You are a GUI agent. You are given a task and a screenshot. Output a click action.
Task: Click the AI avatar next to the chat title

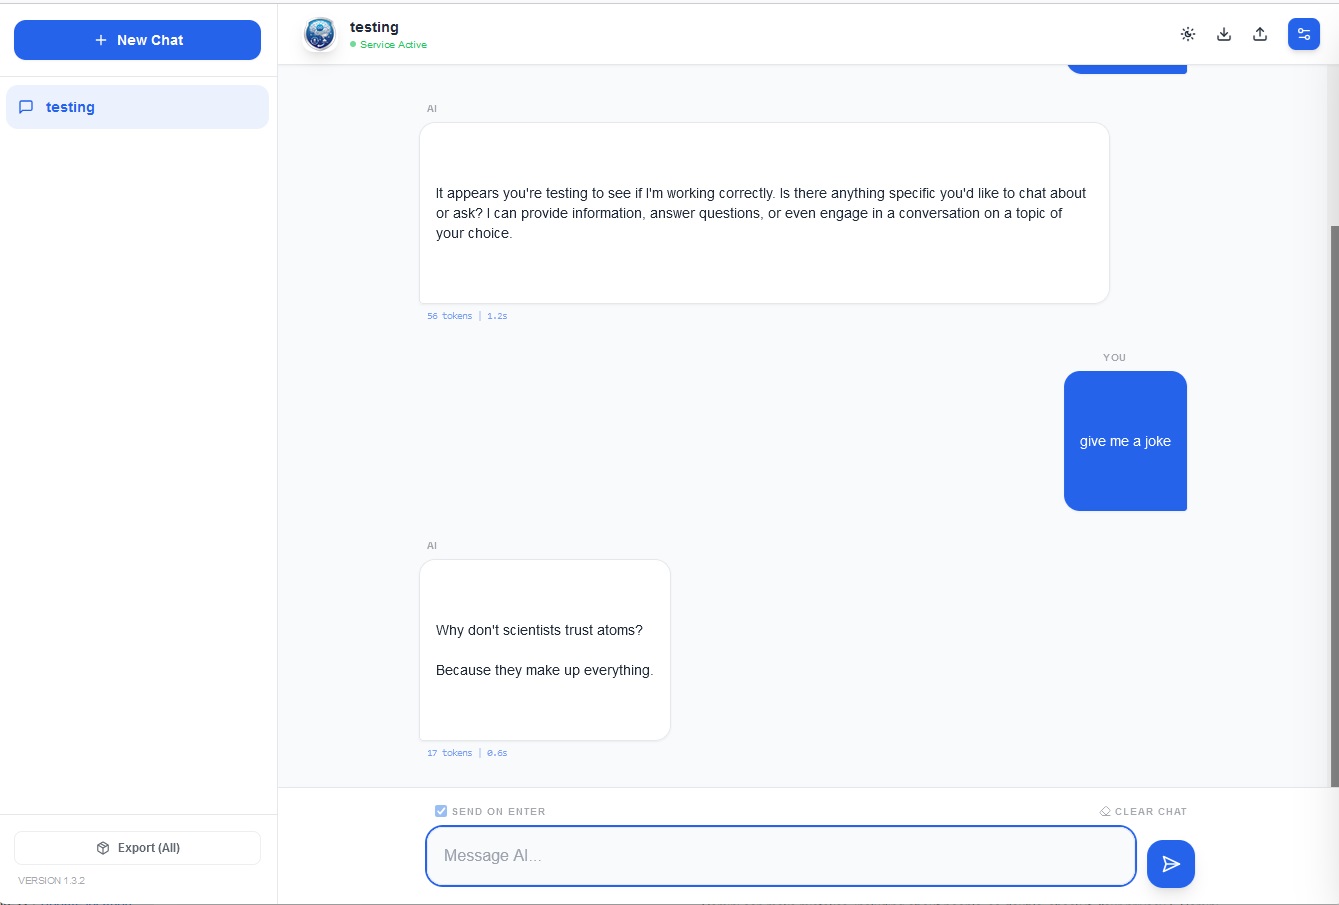point(319,33)
